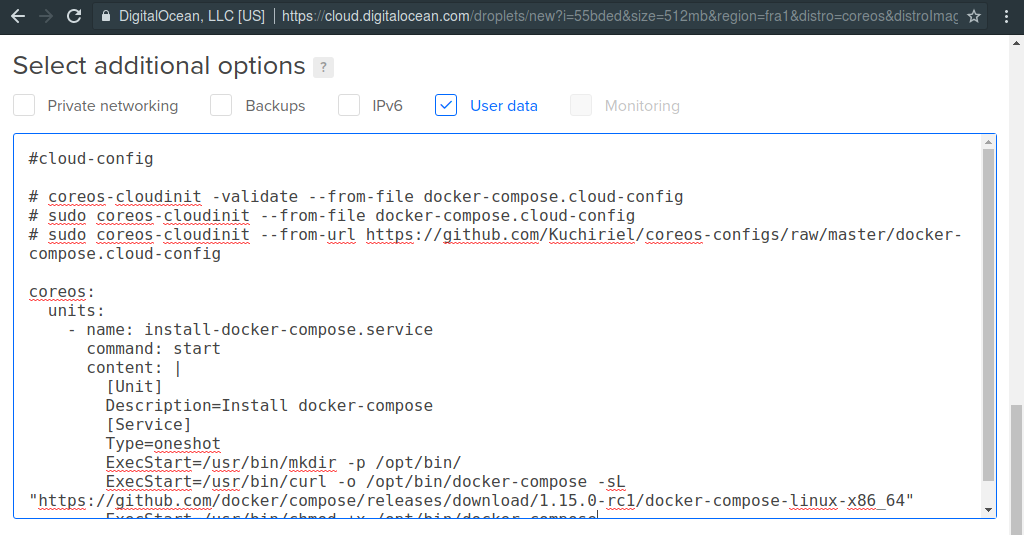Image resolution: width=1024 pixels, height=535 pixels.
Task: Click the '[Service]' line
Action: pyautogui.click(x=148, y=425)
